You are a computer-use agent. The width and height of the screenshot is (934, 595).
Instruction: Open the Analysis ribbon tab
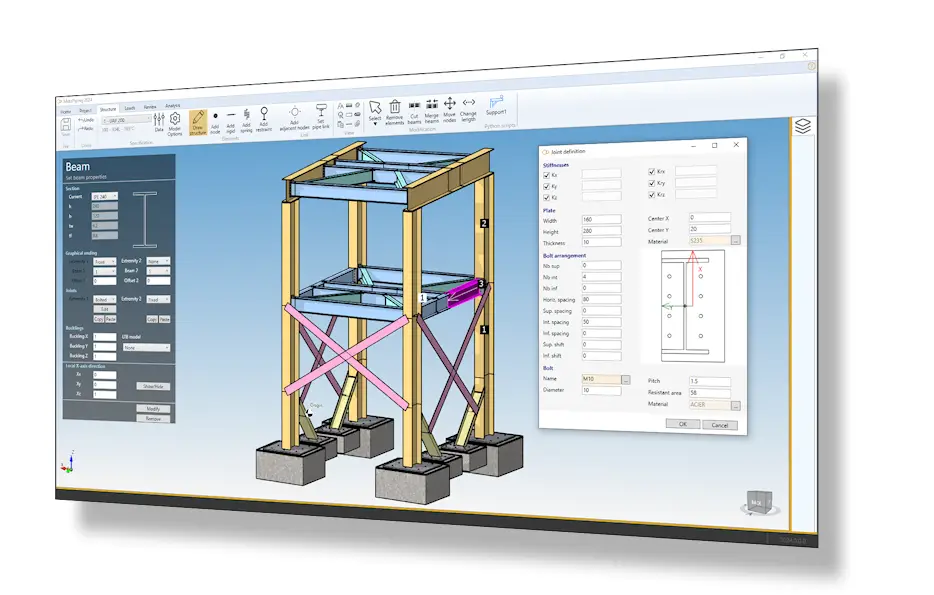pyautogui.click(x=173, y=105)
